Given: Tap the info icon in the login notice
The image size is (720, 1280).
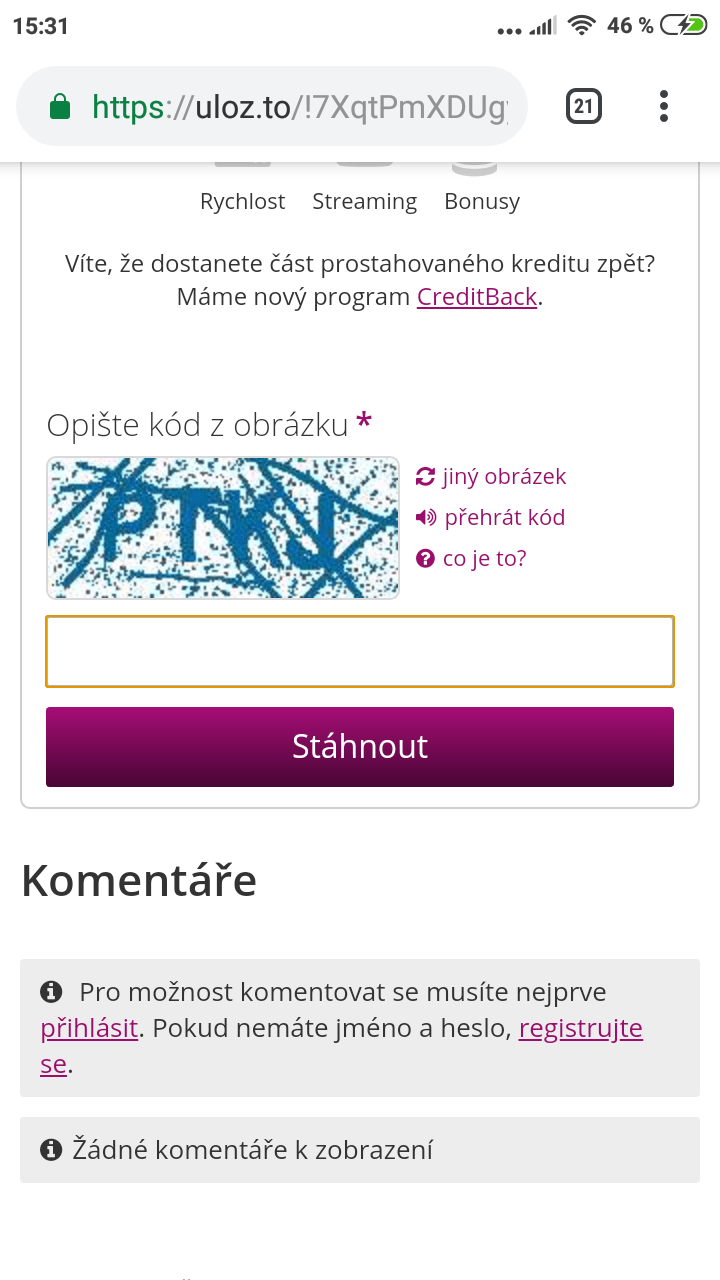Looking at the screenshot, I should (51, 992).
